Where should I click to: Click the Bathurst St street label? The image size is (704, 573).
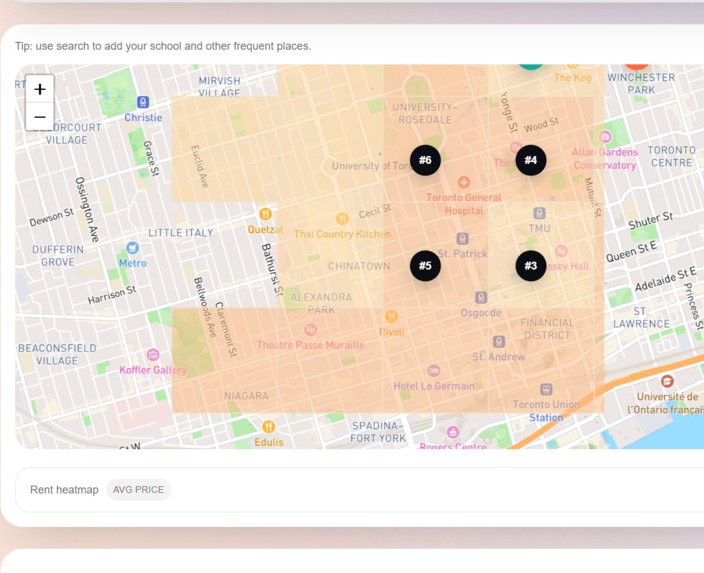pyautogui.click(x=272, y=269)
